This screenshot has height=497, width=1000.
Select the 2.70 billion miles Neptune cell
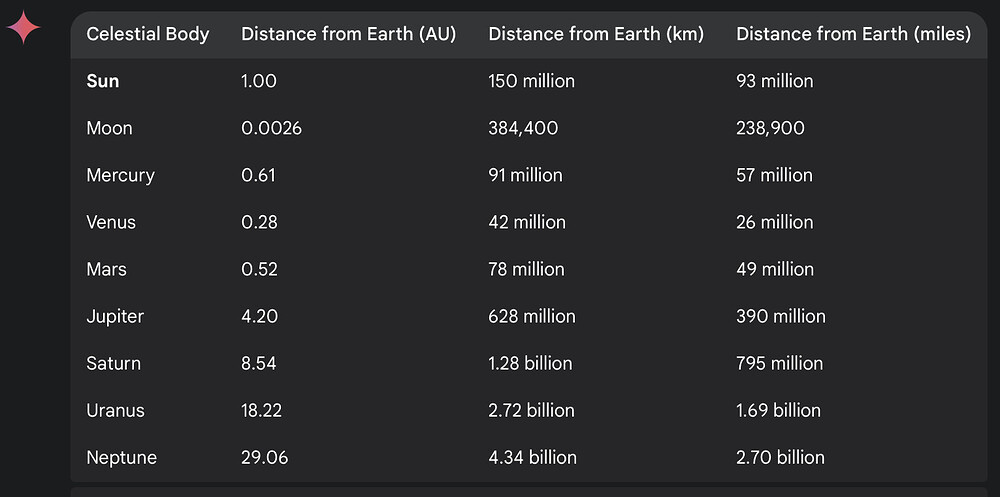pos(781,457)
